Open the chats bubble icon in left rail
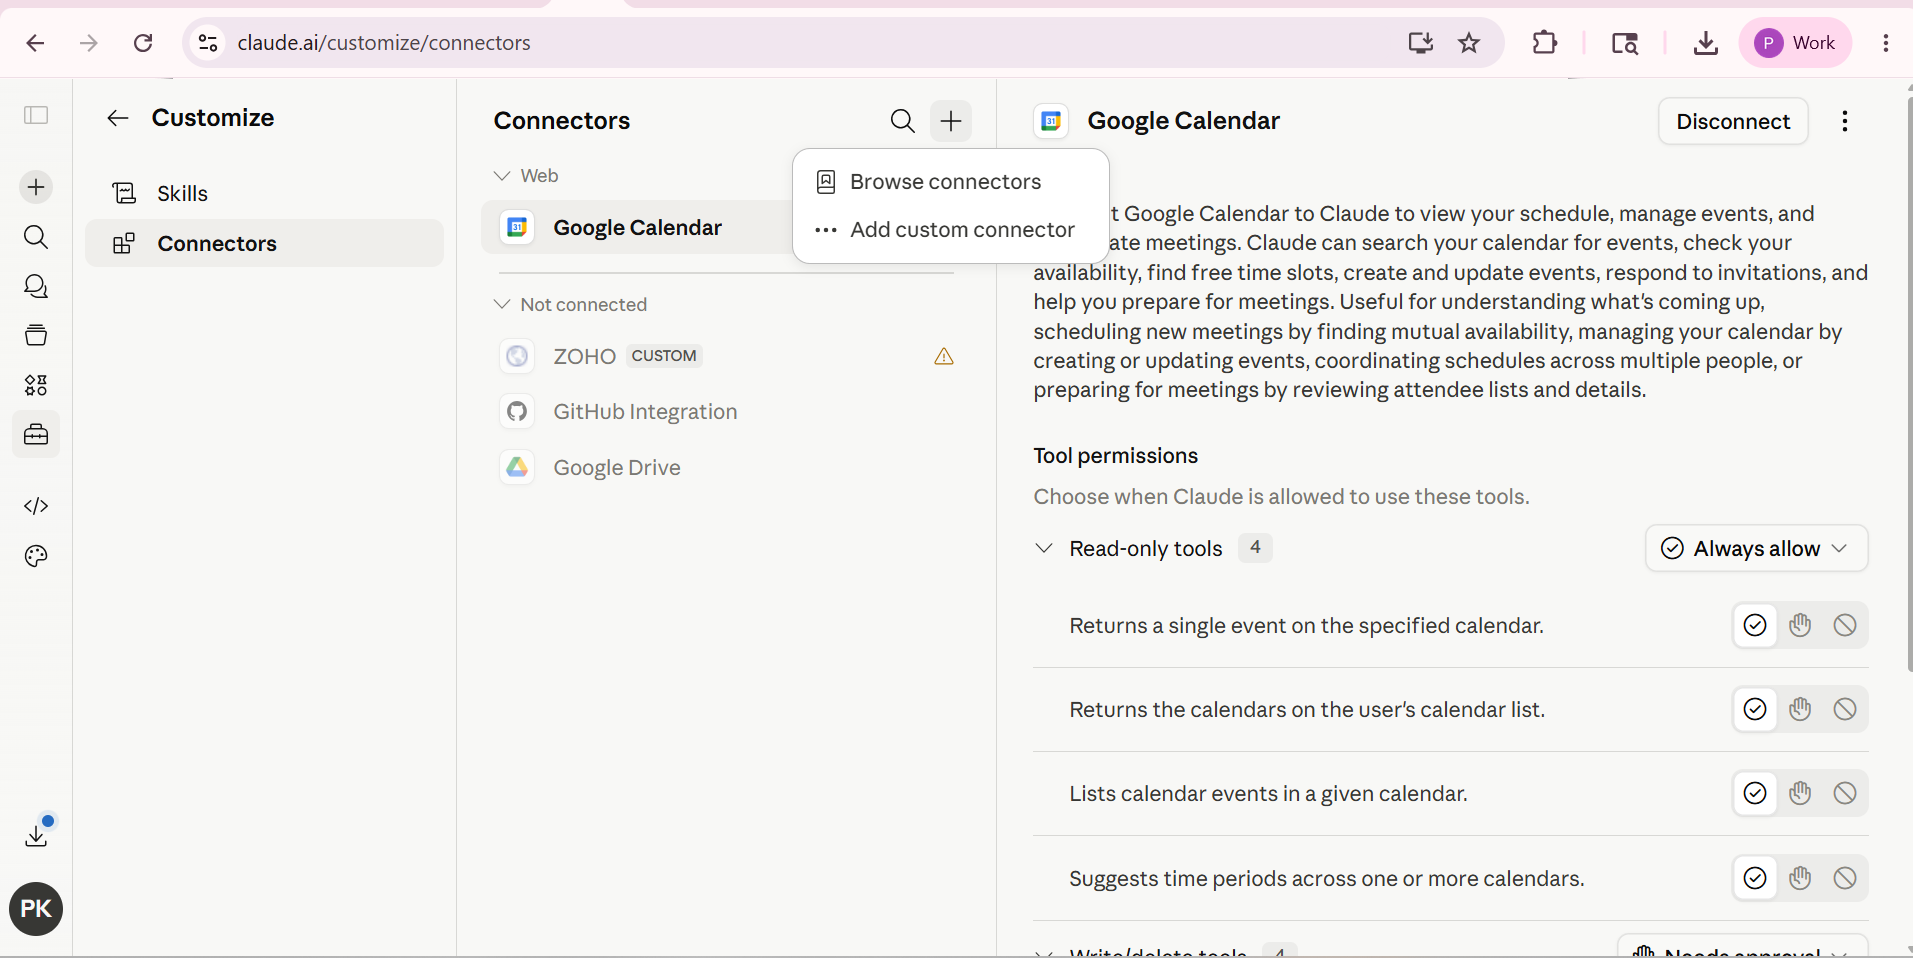Screen dimensions: 1913x958 (36, 286)
